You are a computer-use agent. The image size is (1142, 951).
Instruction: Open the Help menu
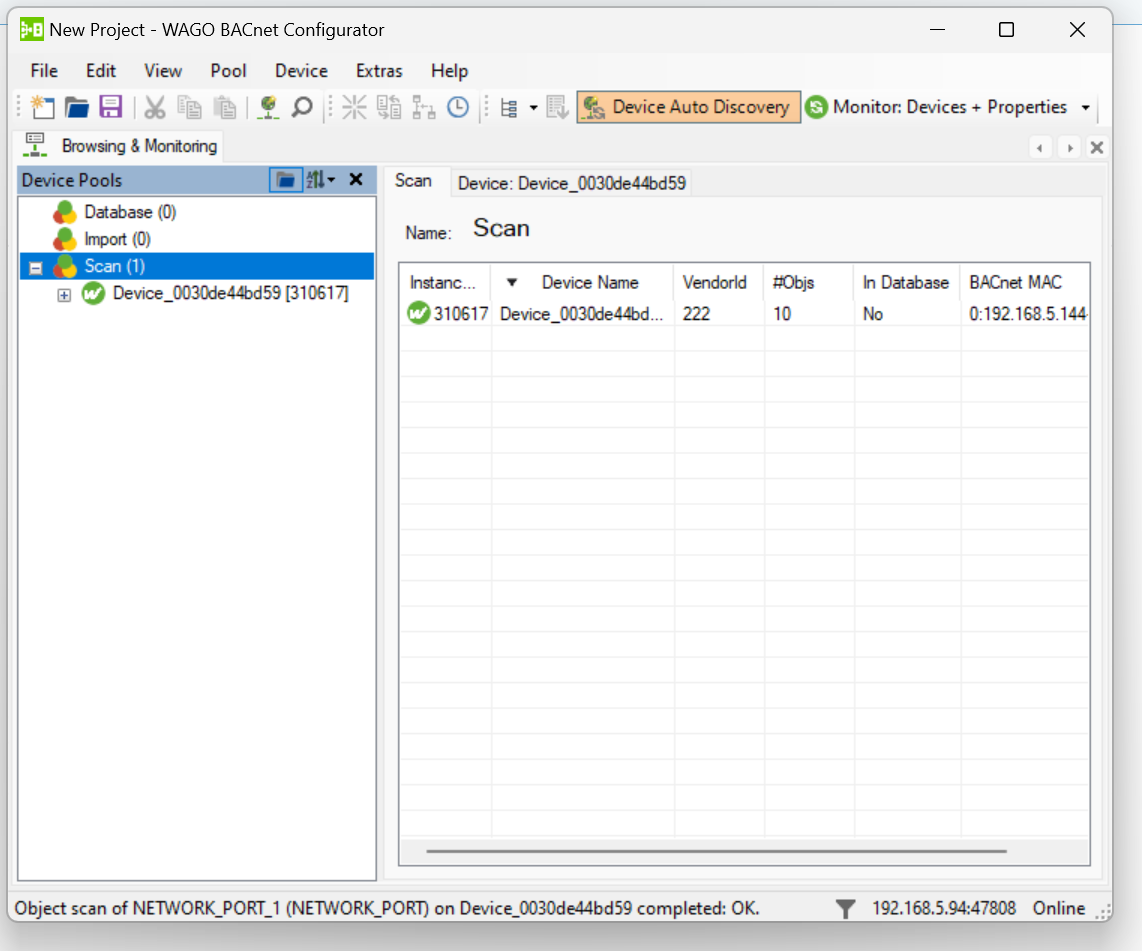coord(449,71)
